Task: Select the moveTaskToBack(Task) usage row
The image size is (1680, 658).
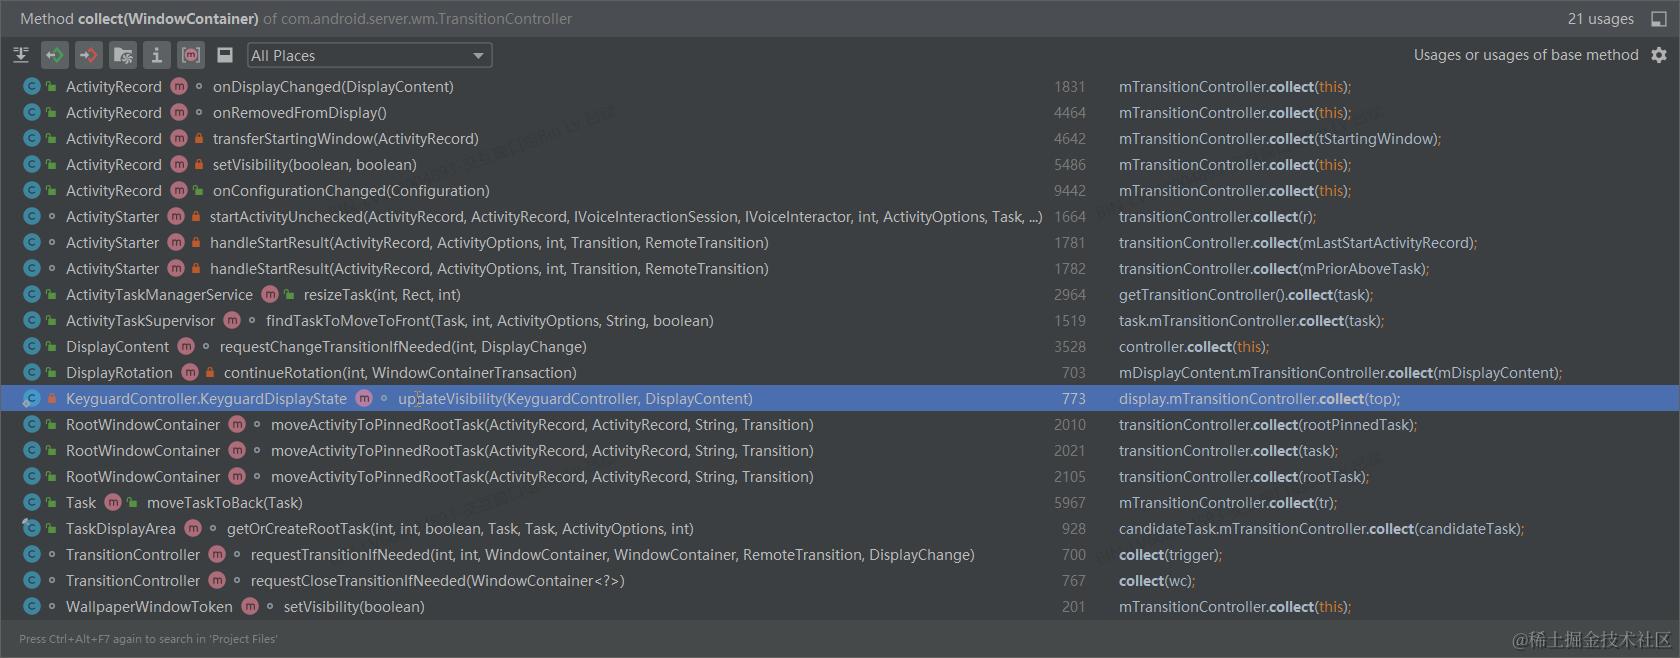Action: (840, 503)
